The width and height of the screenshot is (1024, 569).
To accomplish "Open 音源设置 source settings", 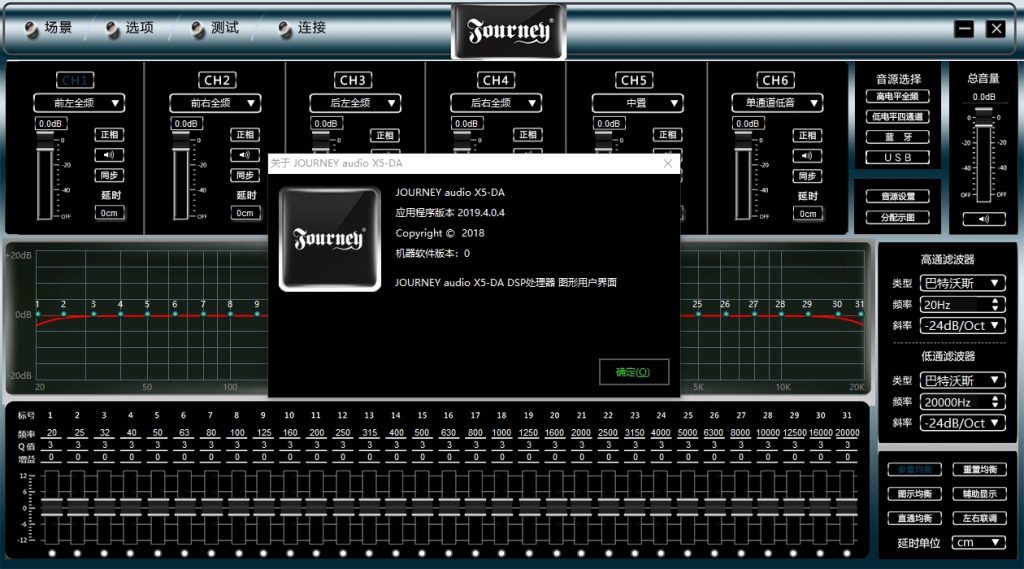I will pos(897,196).
